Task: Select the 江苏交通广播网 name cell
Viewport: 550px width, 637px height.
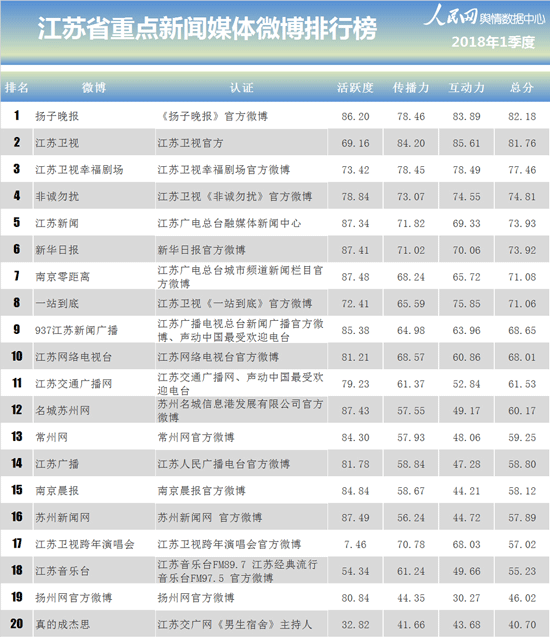Action: (93, 384)
